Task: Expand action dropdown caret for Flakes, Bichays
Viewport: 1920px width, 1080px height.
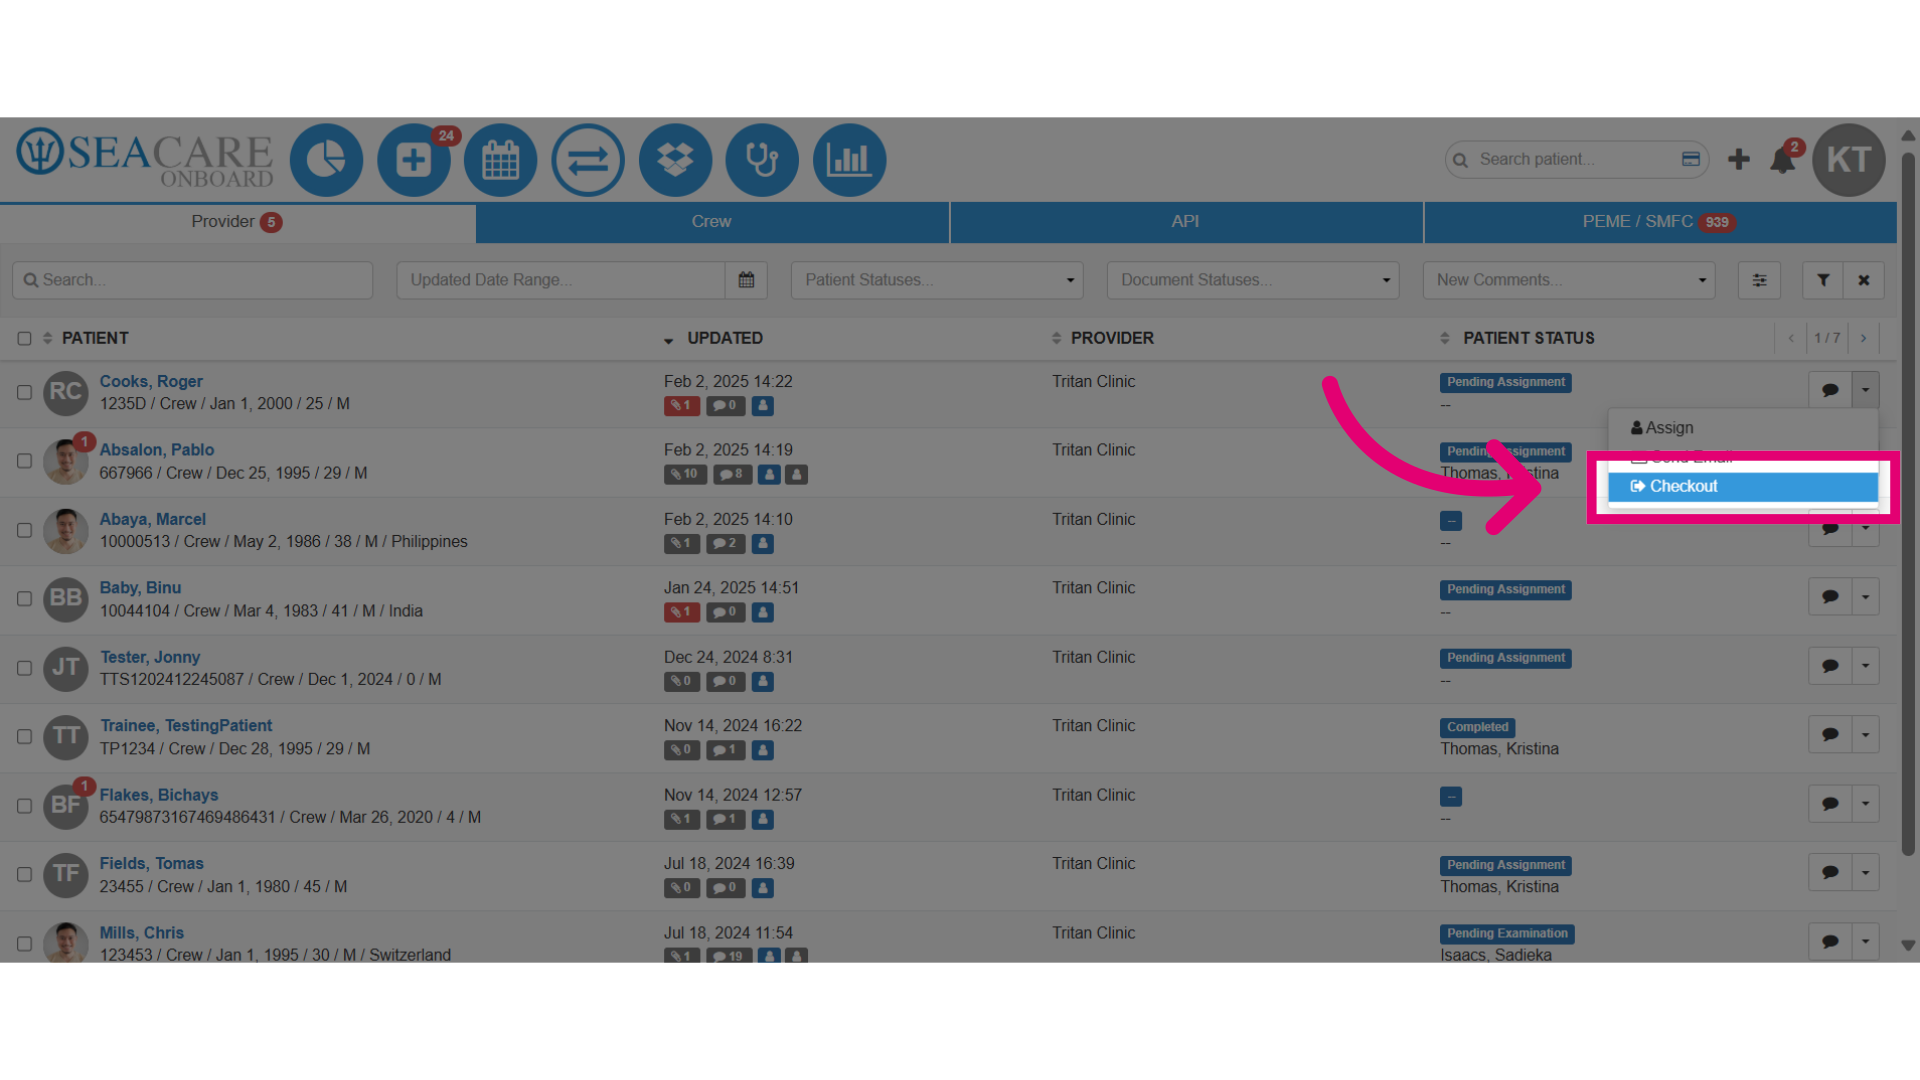Action: (x=1865, y=804)
